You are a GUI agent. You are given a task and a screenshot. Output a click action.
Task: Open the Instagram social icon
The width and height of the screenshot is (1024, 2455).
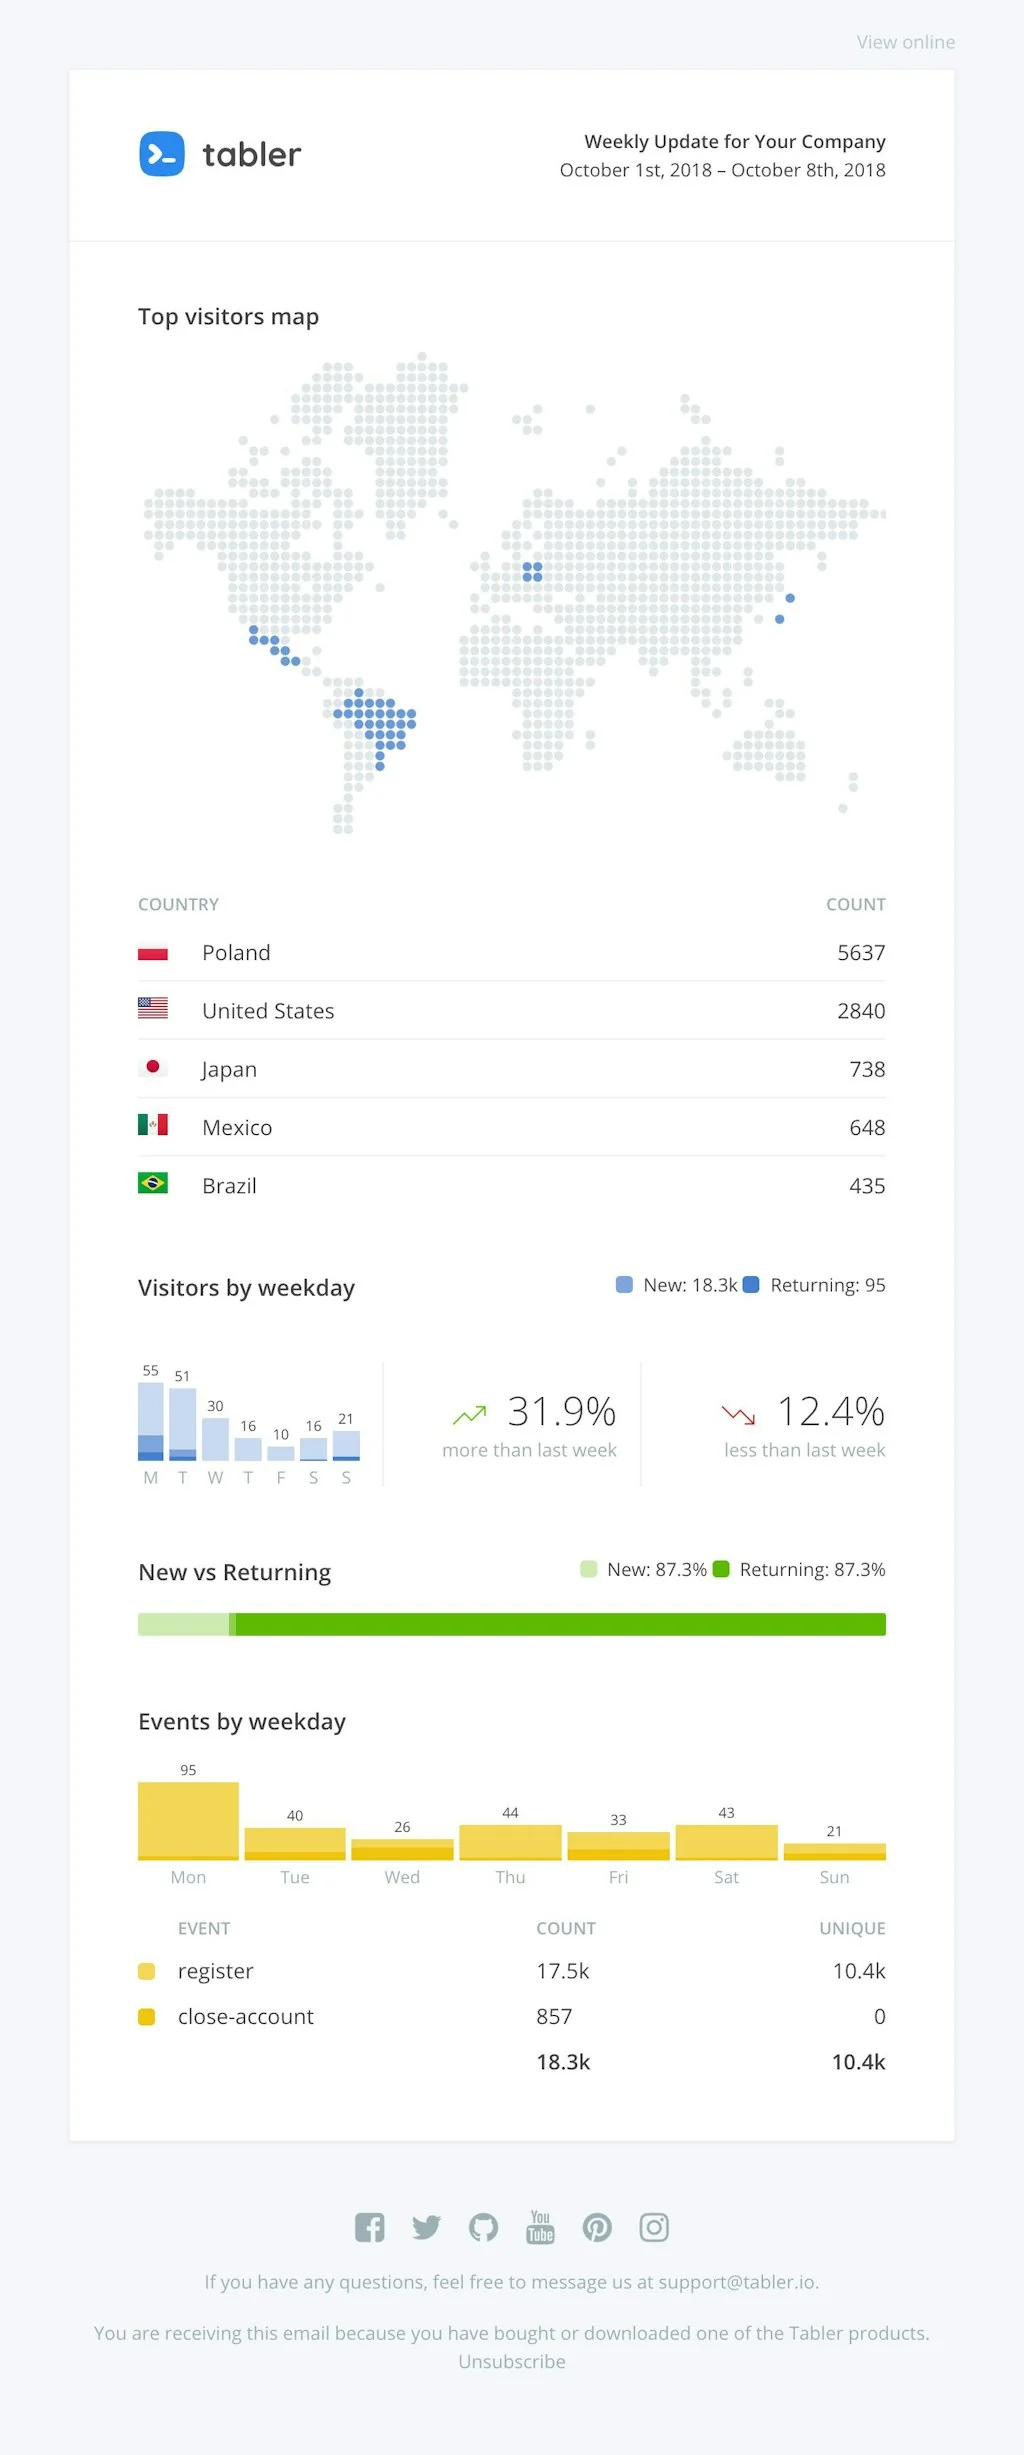654,2227
